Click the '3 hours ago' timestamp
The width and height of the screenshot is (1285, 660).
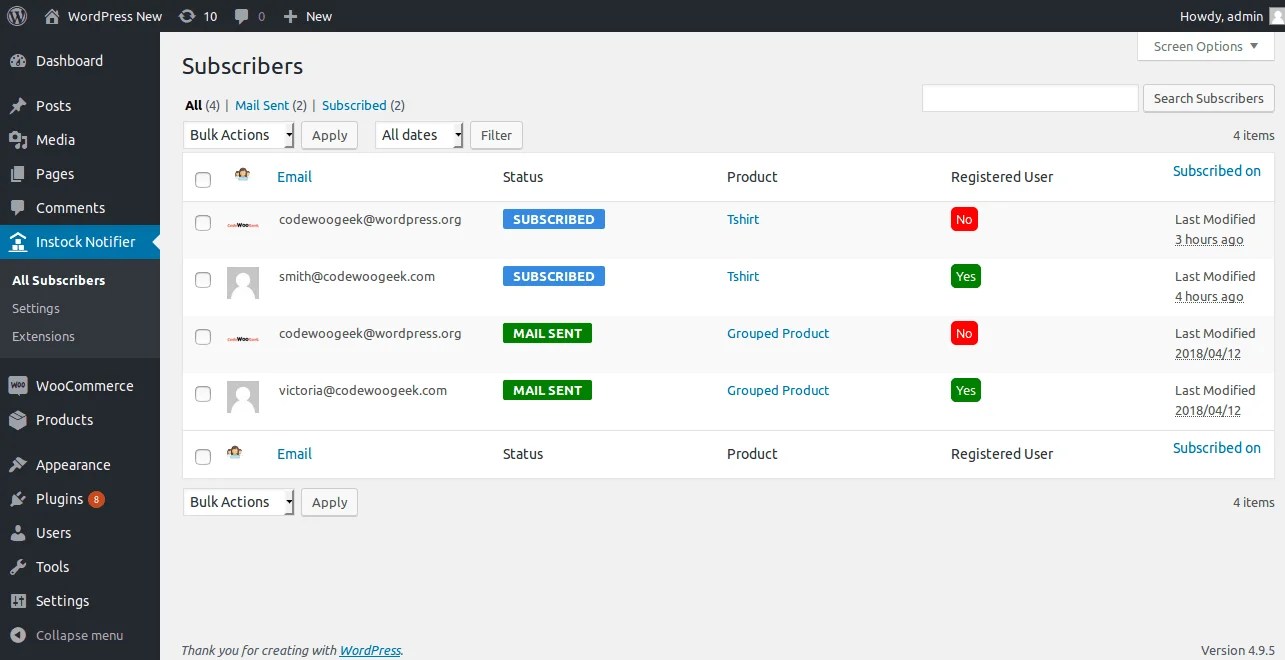click(1209, 239)
